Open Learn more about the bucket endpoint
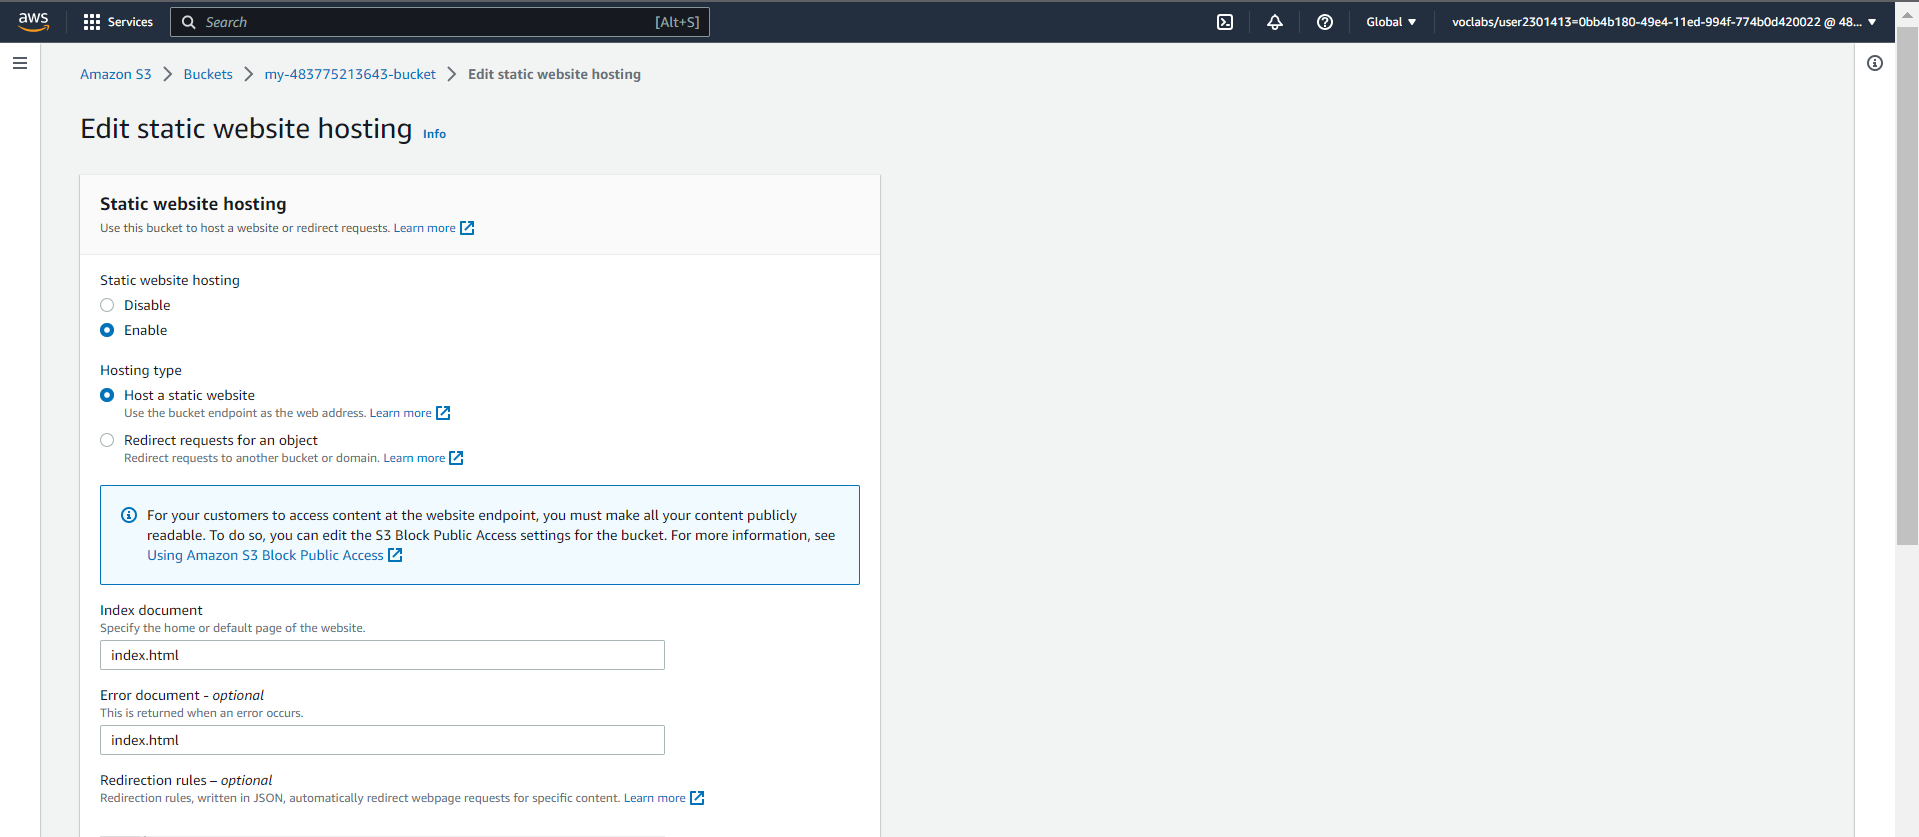This screenshot has width=1919, height=837. tap(400, 413)
